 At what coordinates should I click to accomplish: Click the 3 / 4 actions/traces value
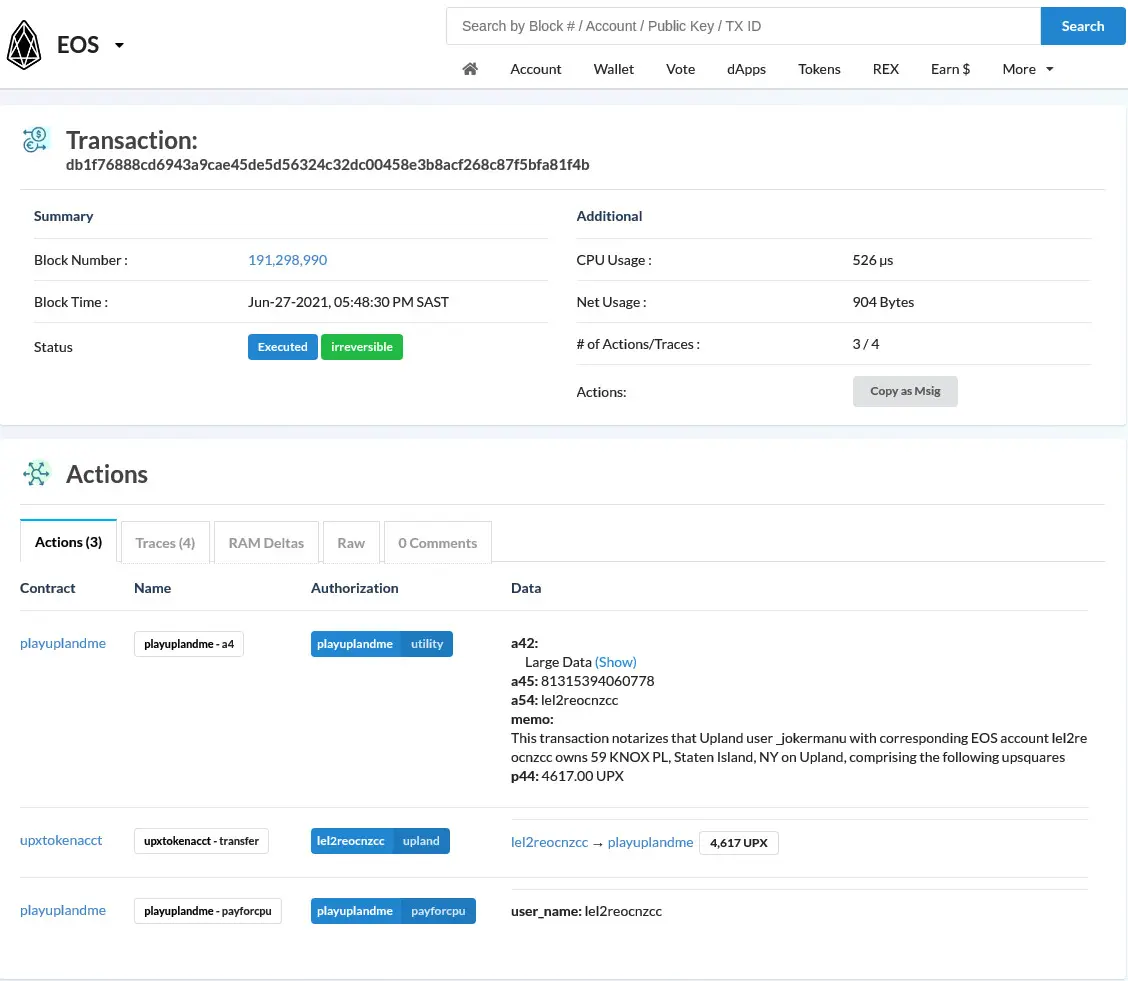point(865,344)
